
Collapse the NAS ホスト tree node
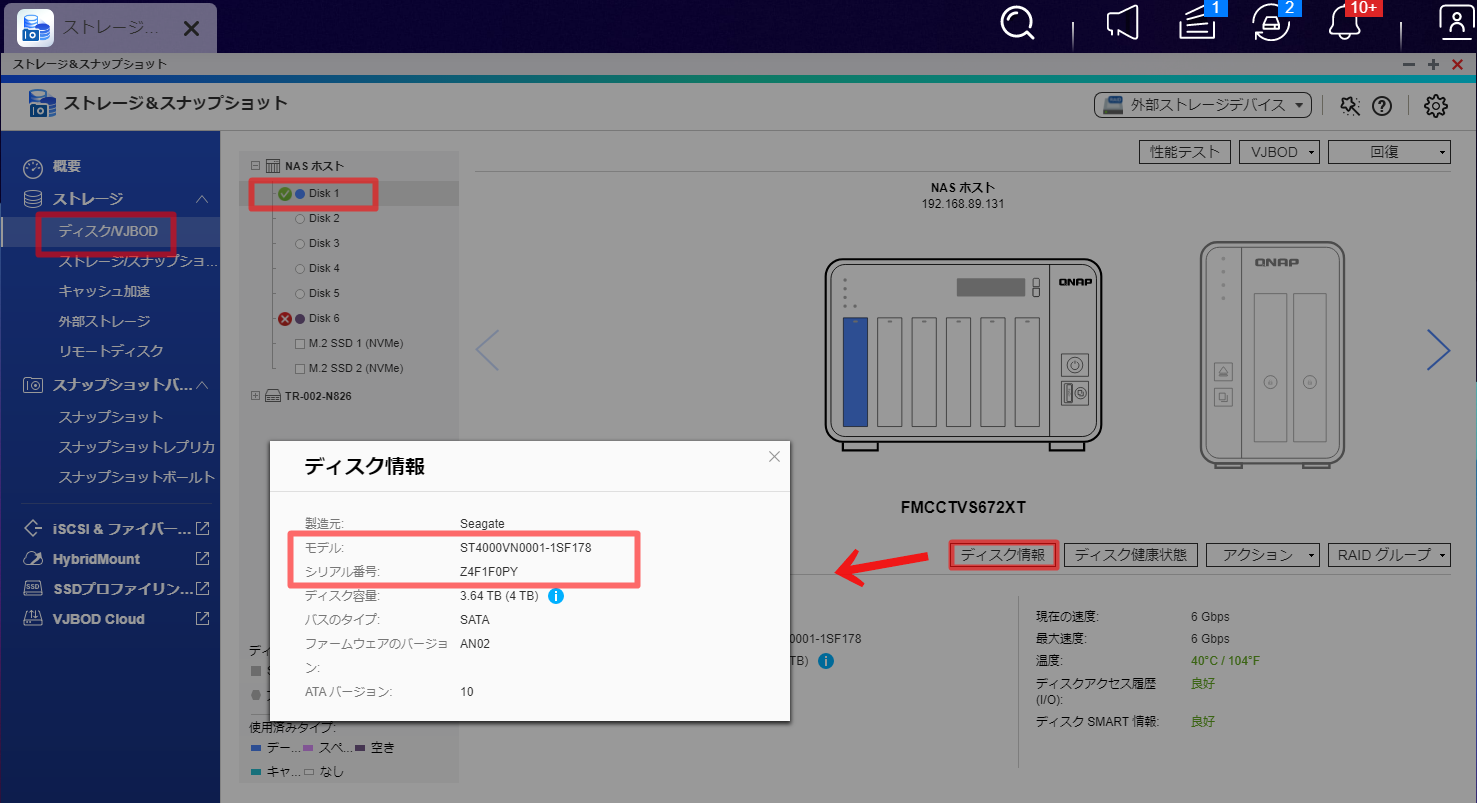256,166
